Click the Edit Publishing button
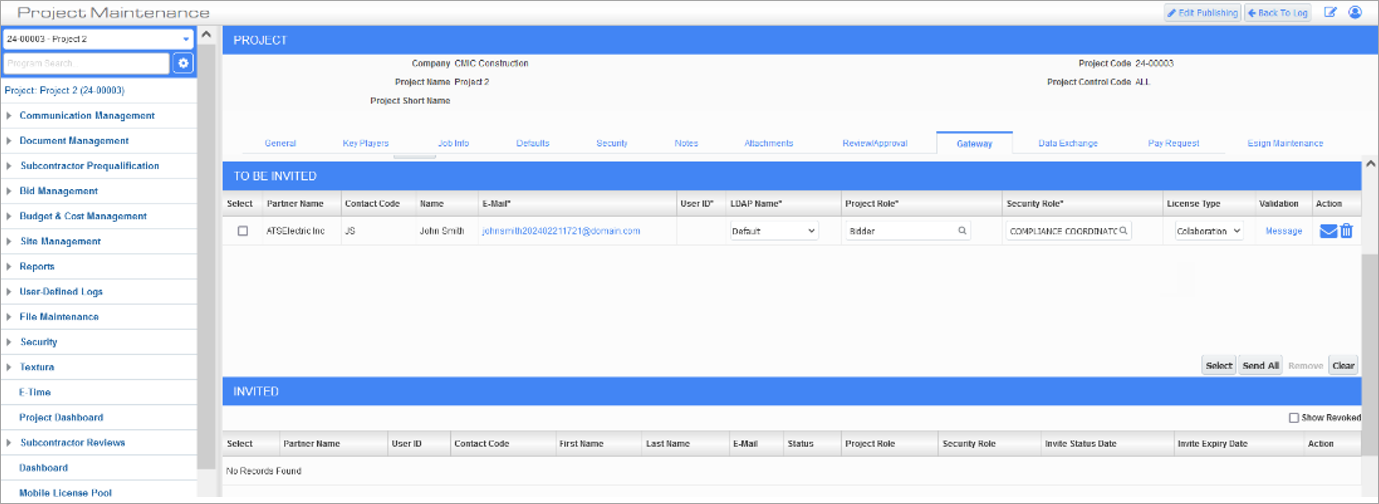Screen dimensions: 1379x504 point(1202,13)
